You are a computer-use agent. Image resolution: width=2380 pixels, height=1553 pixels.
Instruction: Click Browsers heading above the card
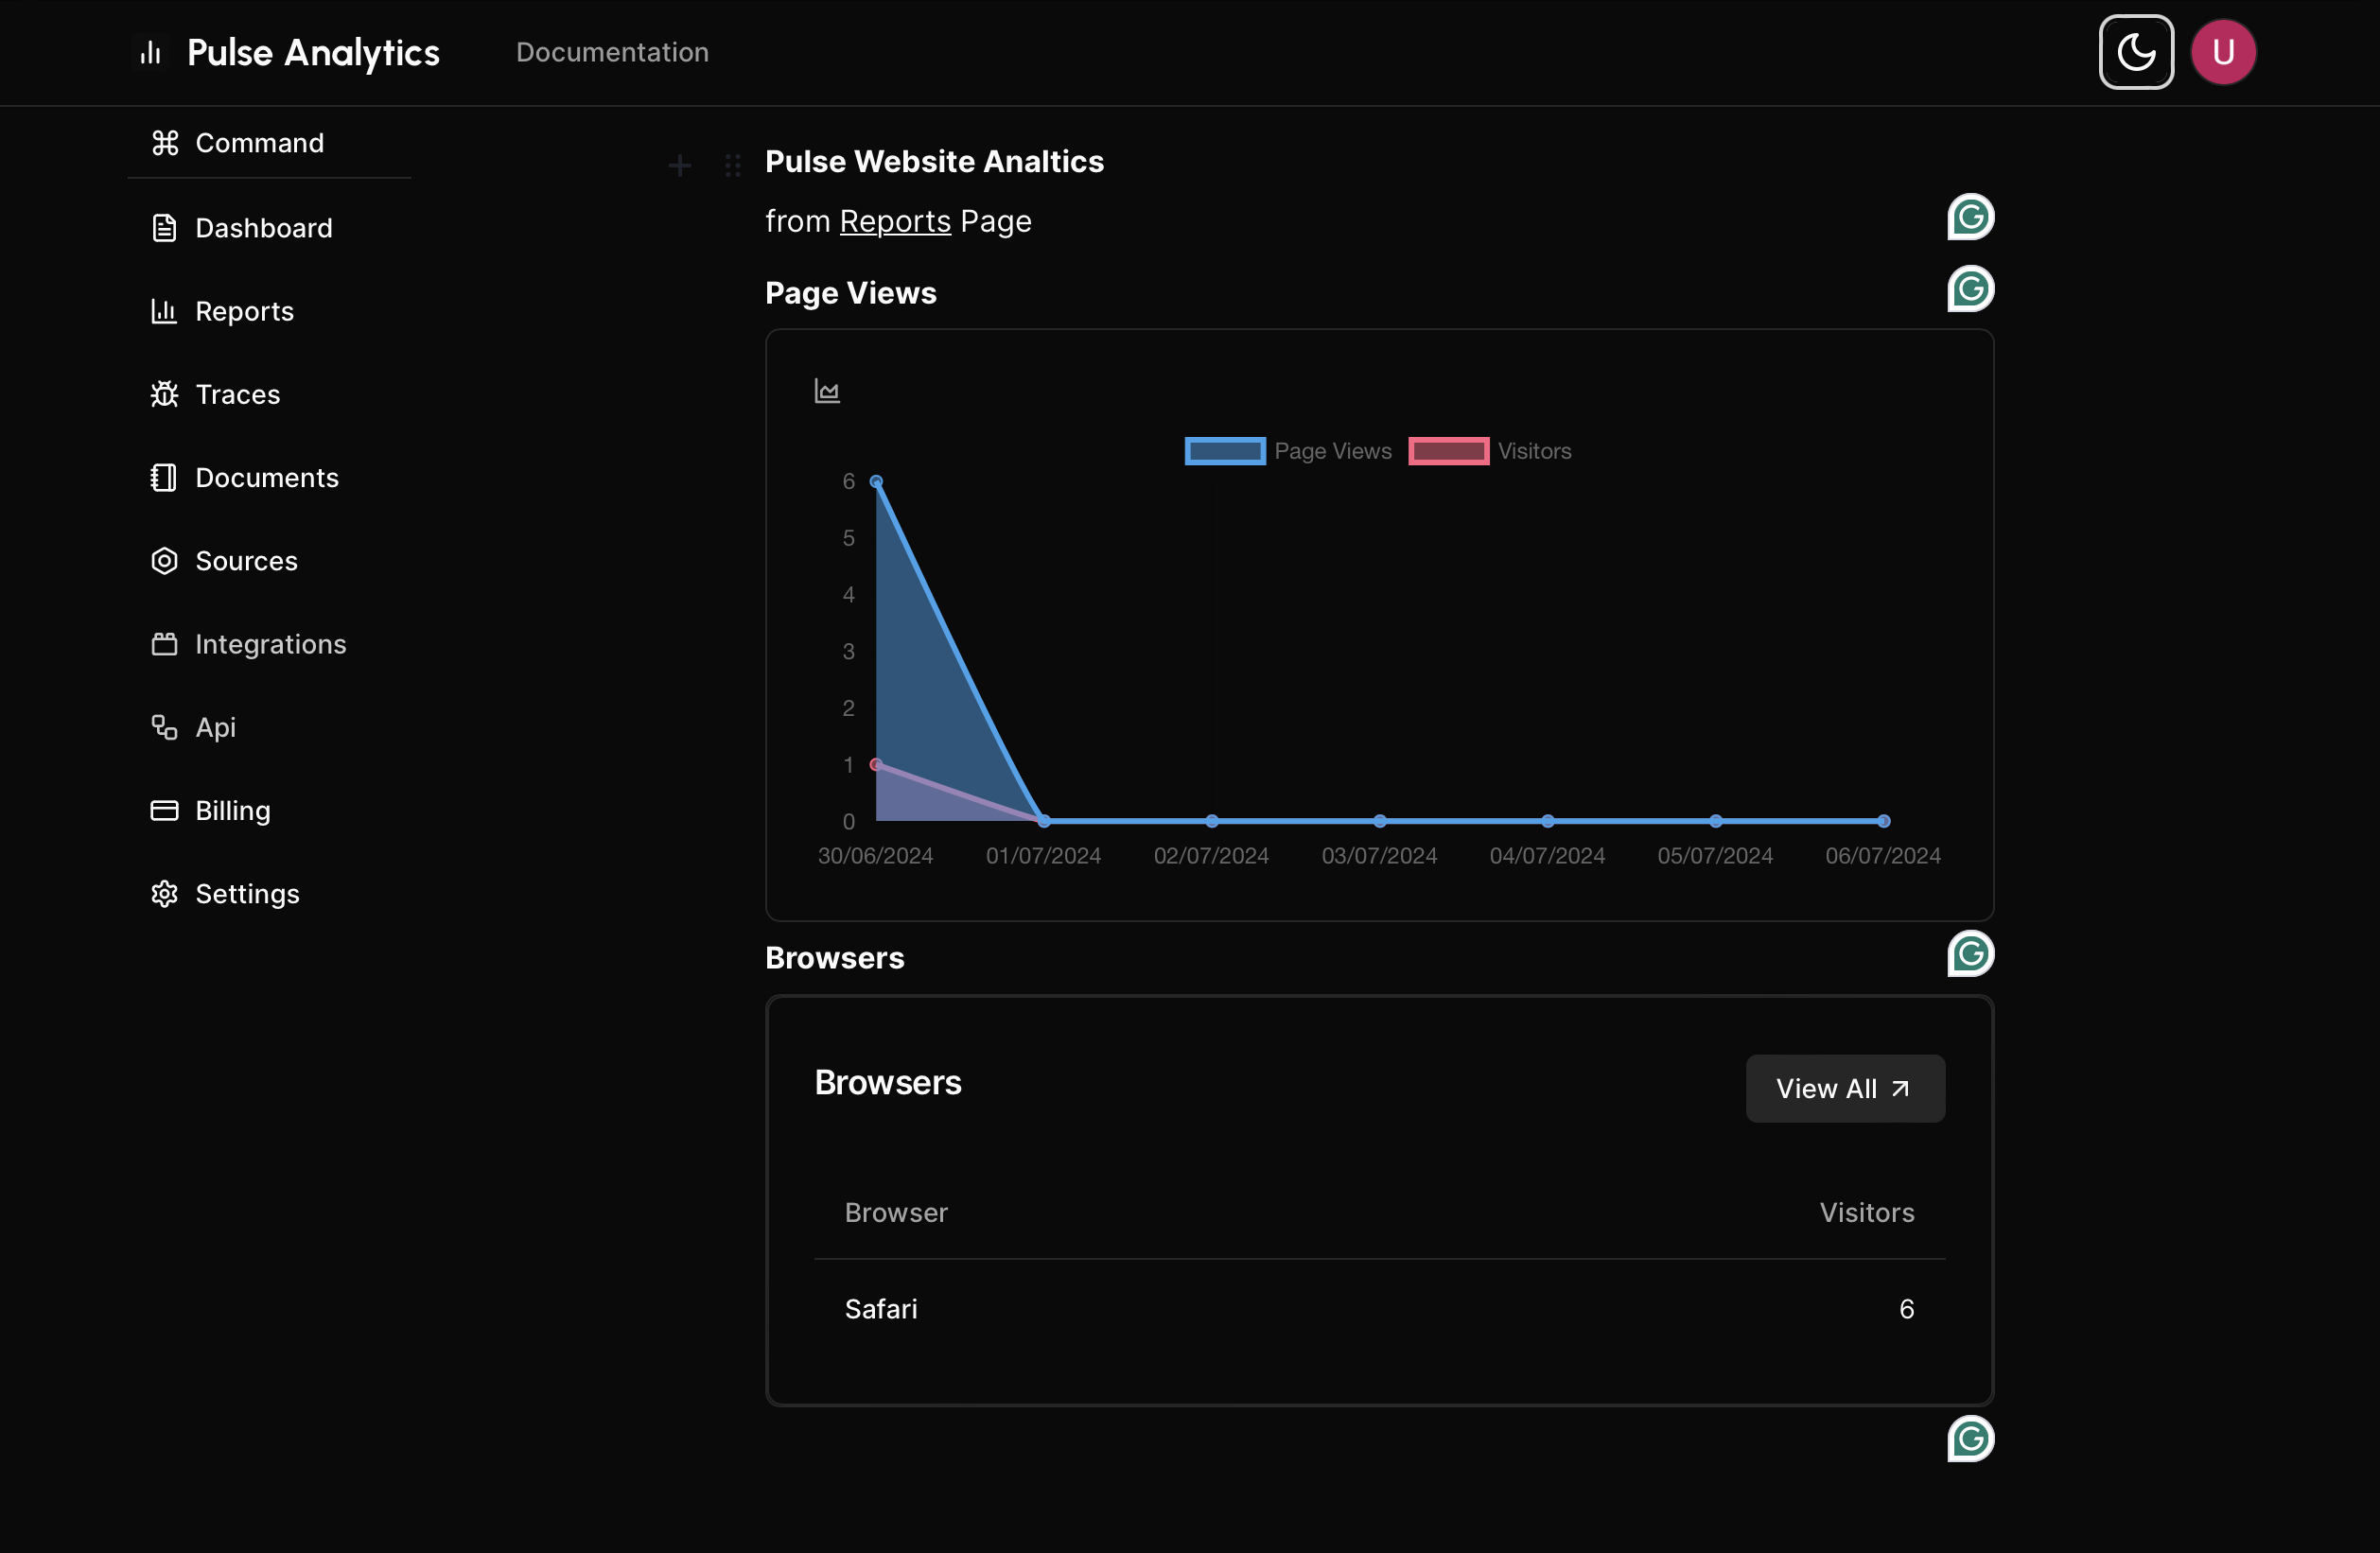[x=835, y=958]
